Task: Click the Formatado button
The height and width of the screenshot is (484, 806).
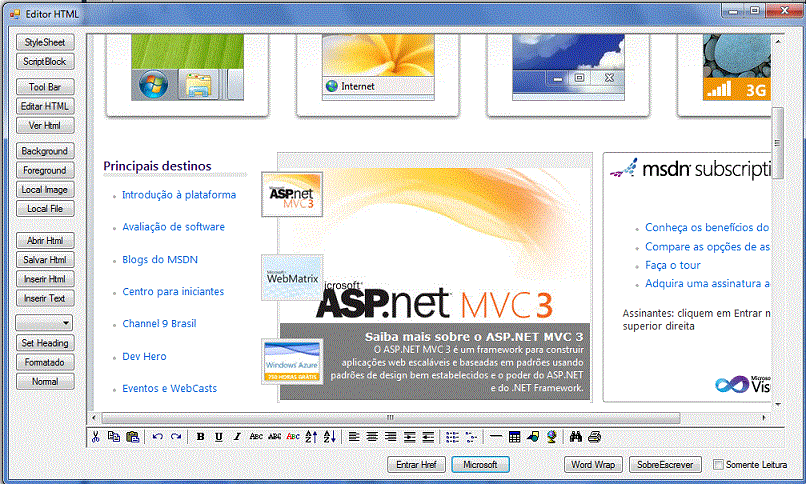Action: tap(45, 362)
